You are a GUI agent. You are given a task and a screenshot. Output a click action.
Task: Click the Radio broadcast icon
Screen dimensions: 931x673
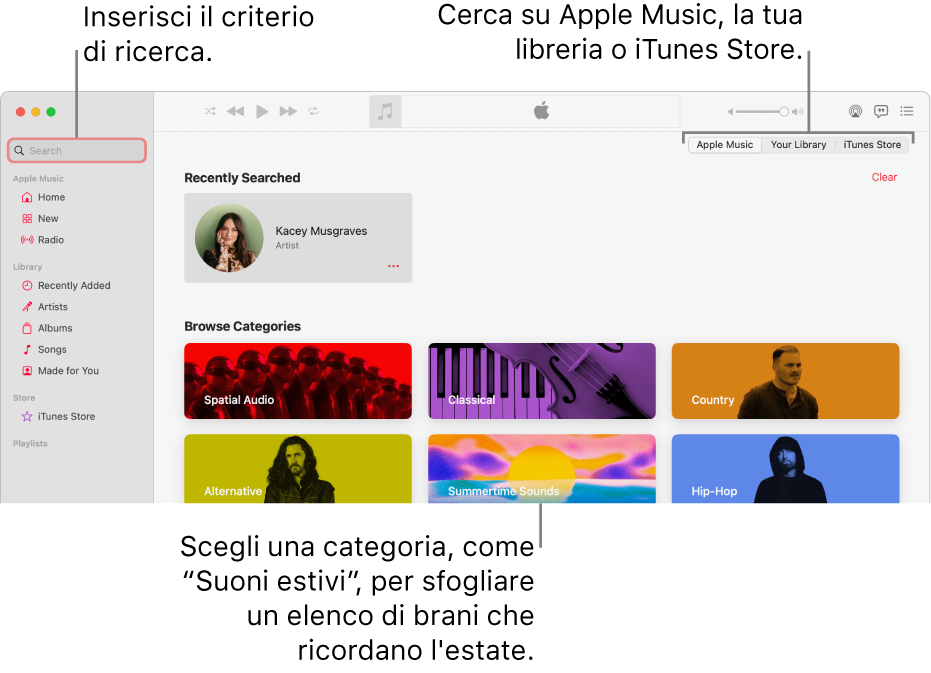27,240
